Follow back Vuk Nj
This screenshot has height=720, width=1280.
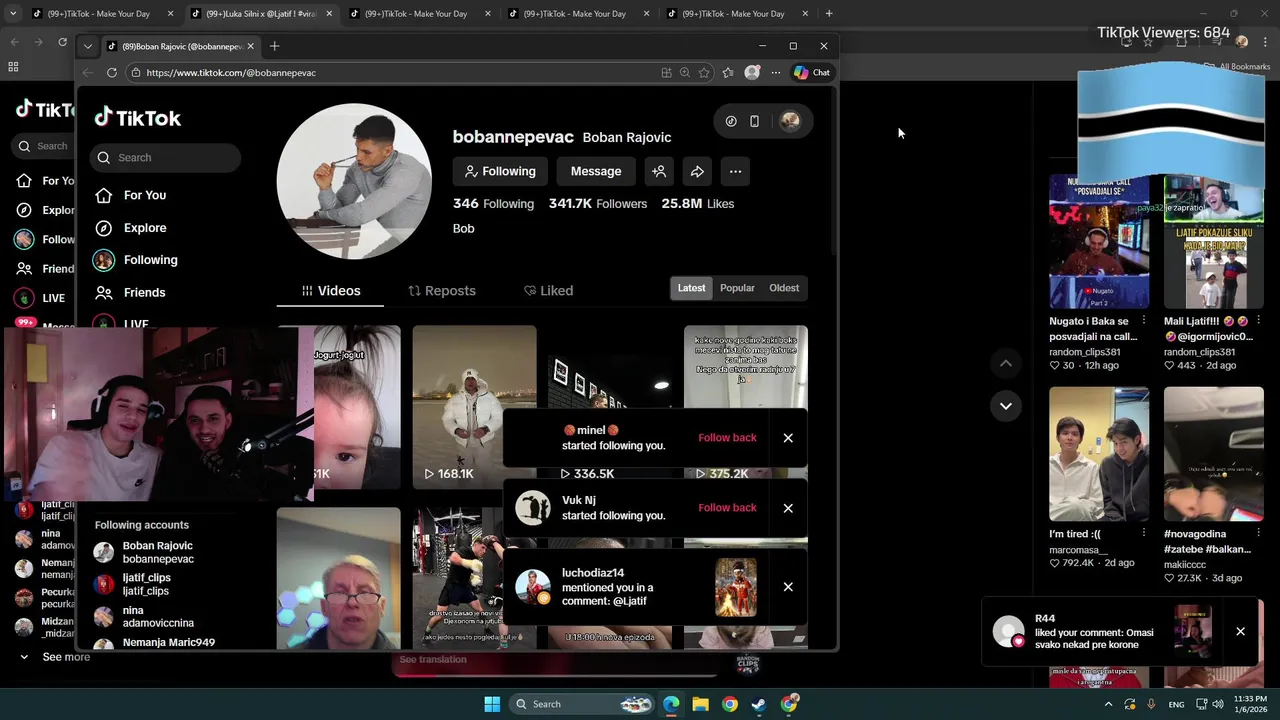coord(727,508)
